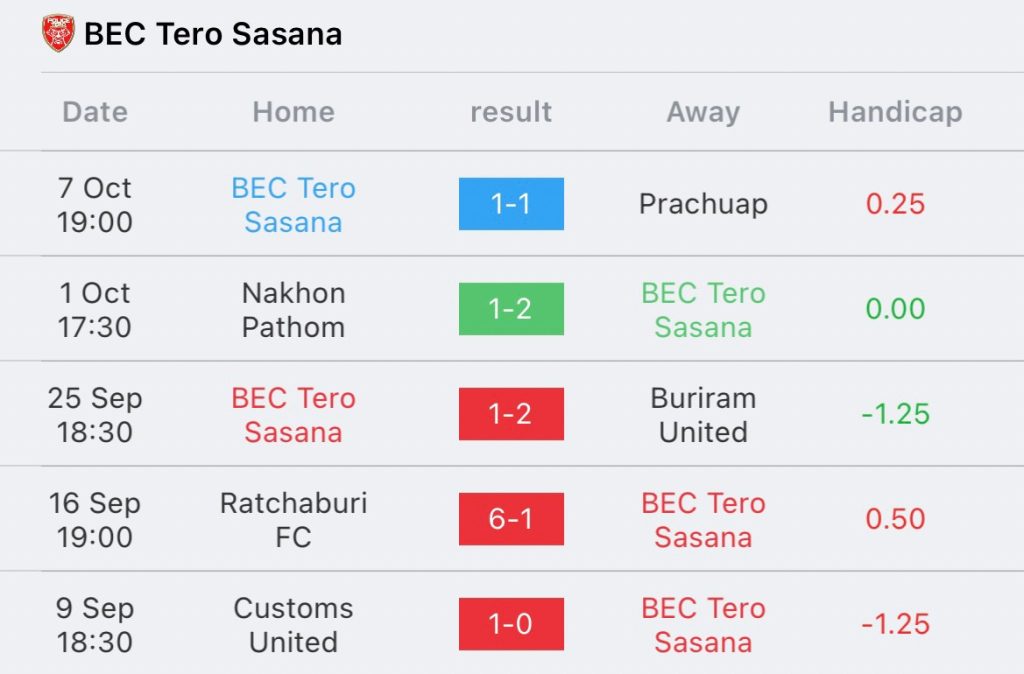Select the Home column header
The width and height of the screenshot is (1024, 674).
tap(293, 112)
